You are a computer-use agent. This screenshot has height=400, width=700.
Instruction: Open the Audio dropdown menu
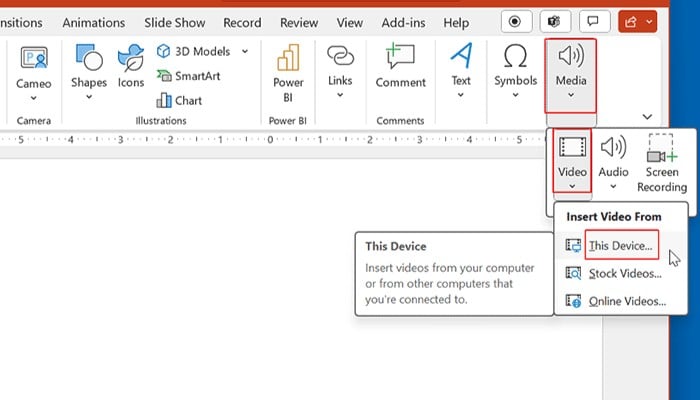point(613,162)
